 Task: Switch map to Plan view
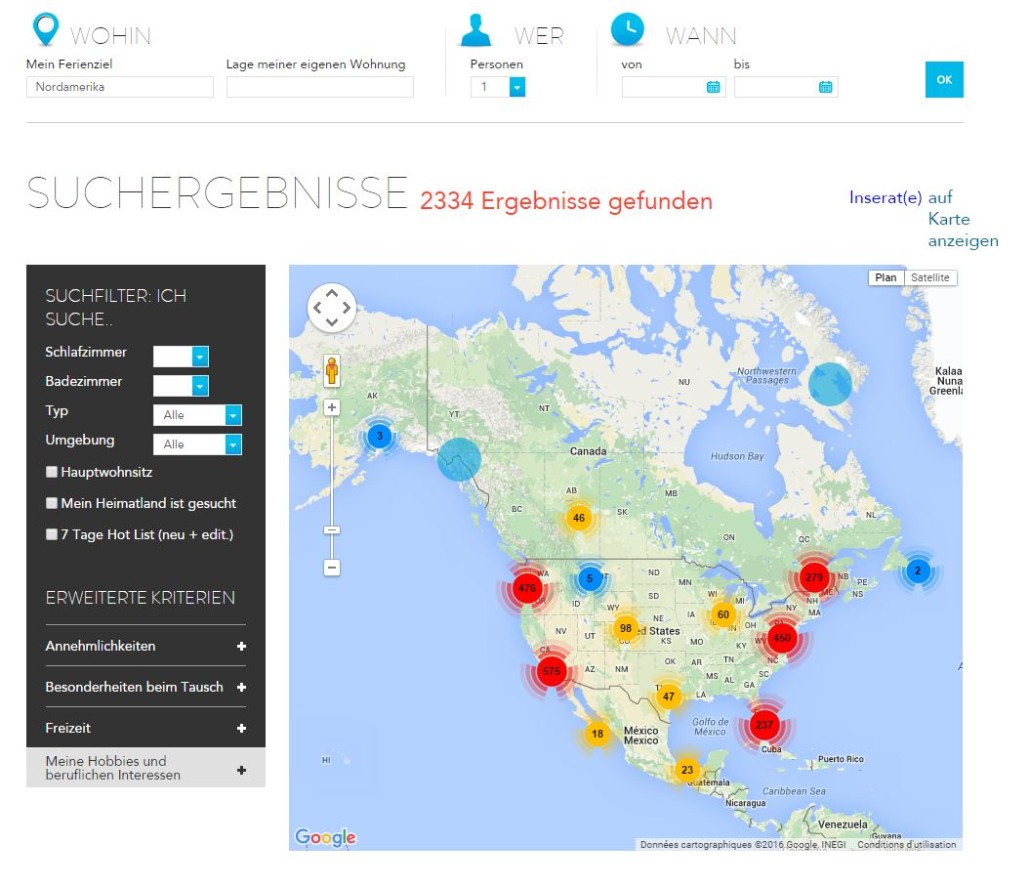click(x=885, y=278)
